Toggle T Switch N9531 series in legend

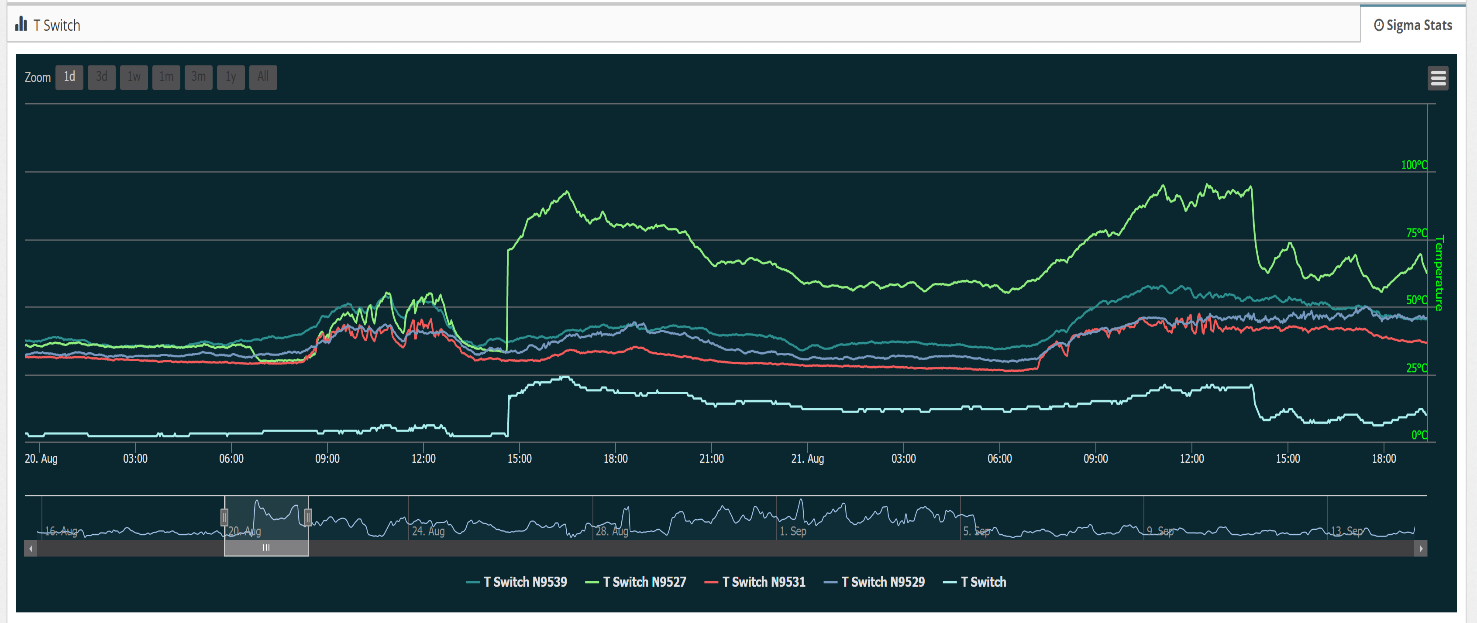coord(755,582)
